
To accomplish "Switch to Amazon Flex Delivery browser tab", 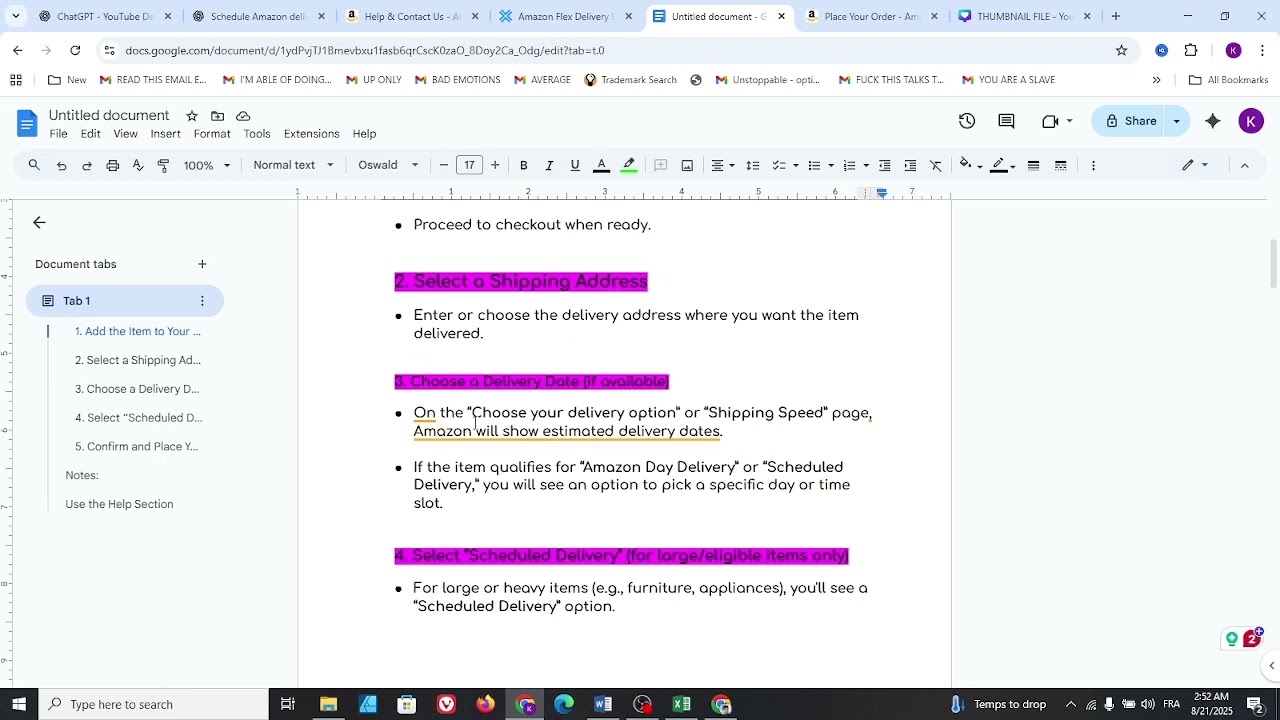I will 563,16.
